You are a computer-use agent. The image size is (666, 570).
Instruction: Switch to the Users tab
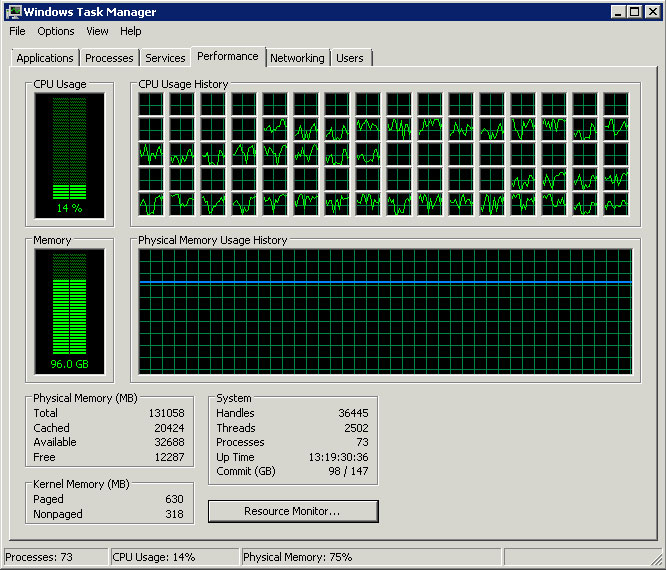[x=350, y=58]
